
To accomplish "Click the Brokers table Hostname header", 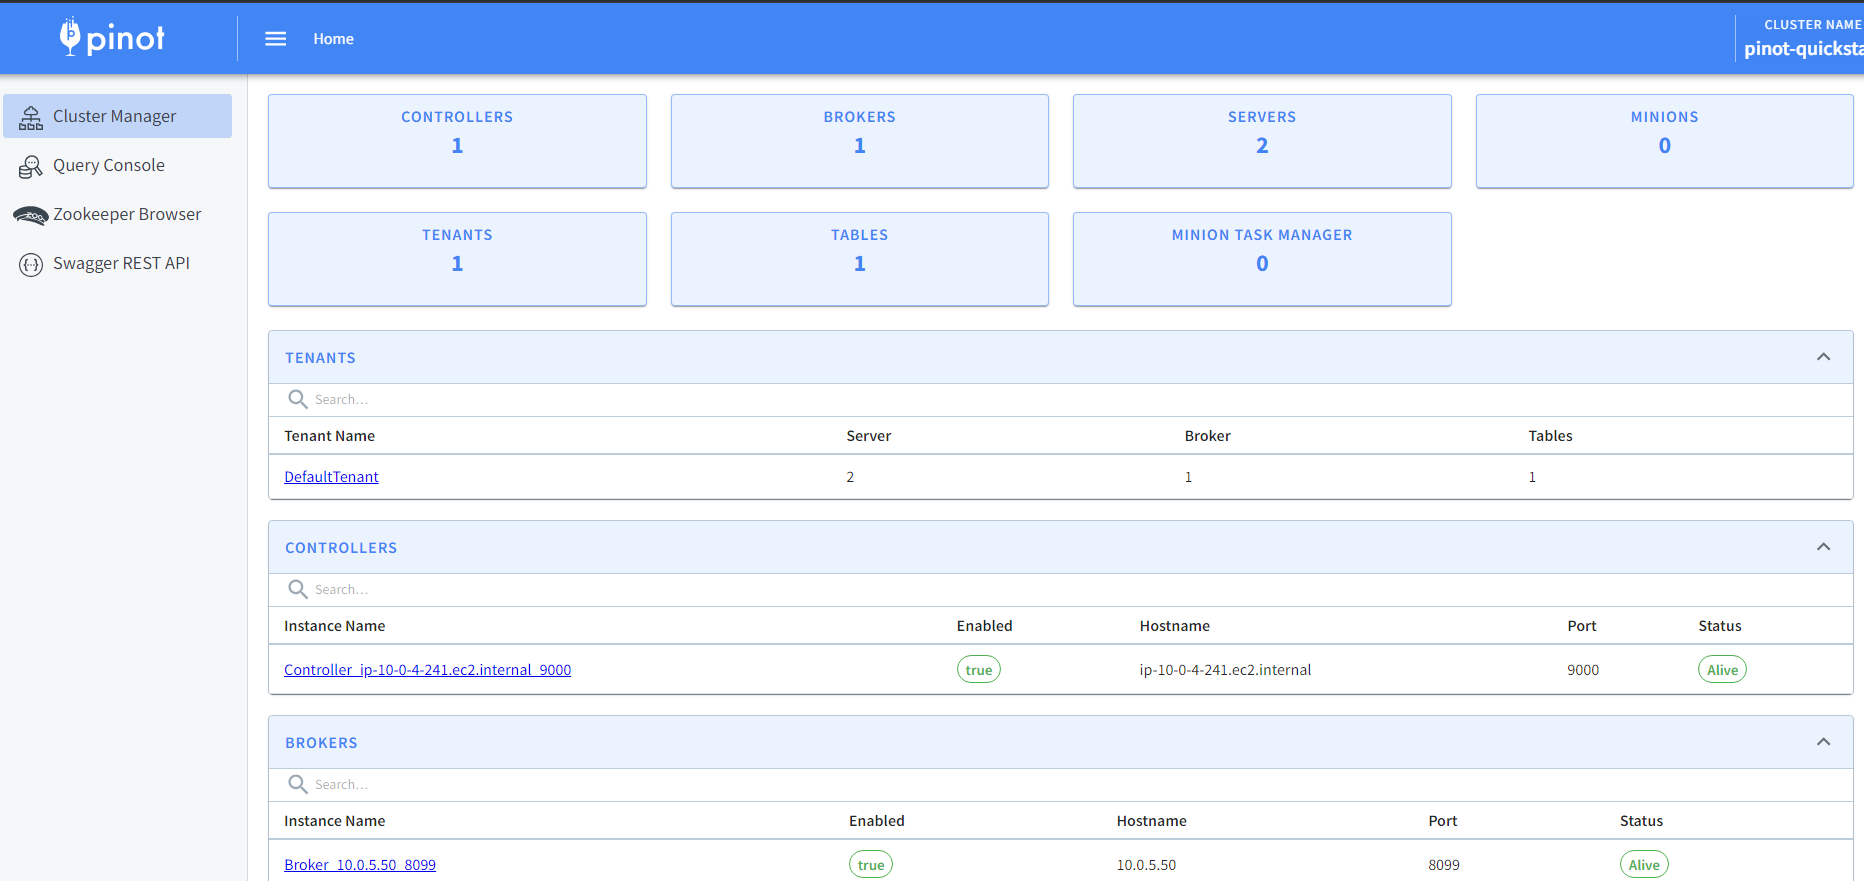I will click(x=1151, y=821).
